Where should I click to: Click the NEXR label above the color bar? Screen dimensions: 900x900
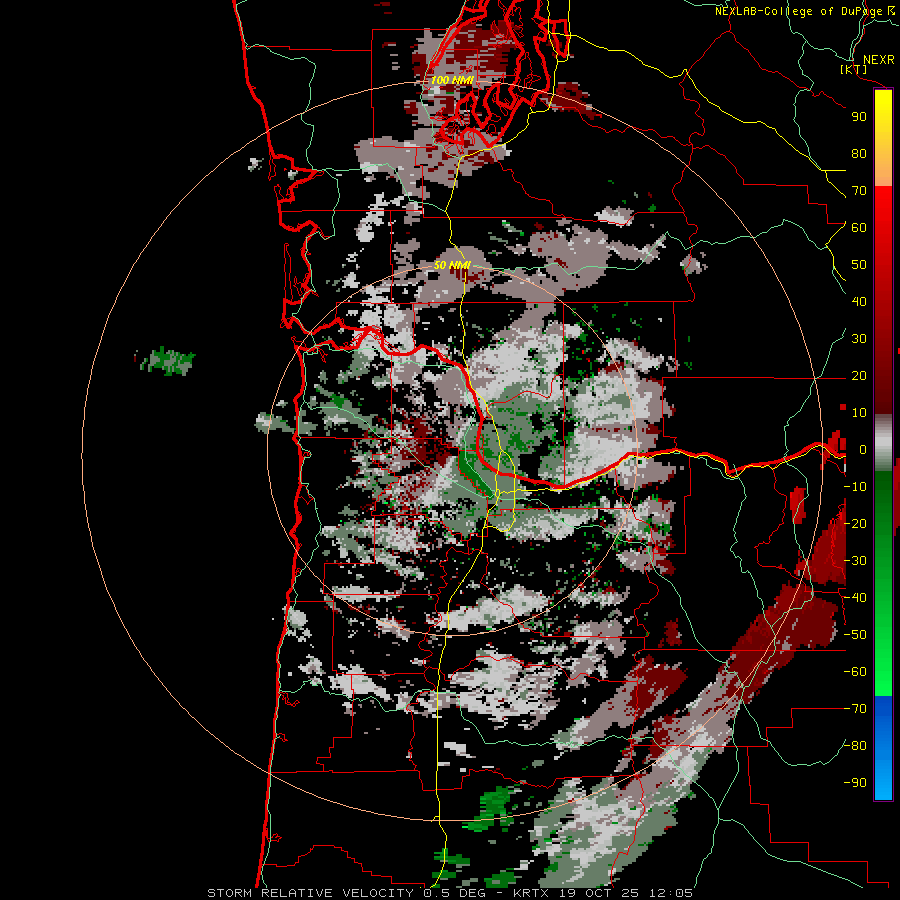tap(879, 60)
